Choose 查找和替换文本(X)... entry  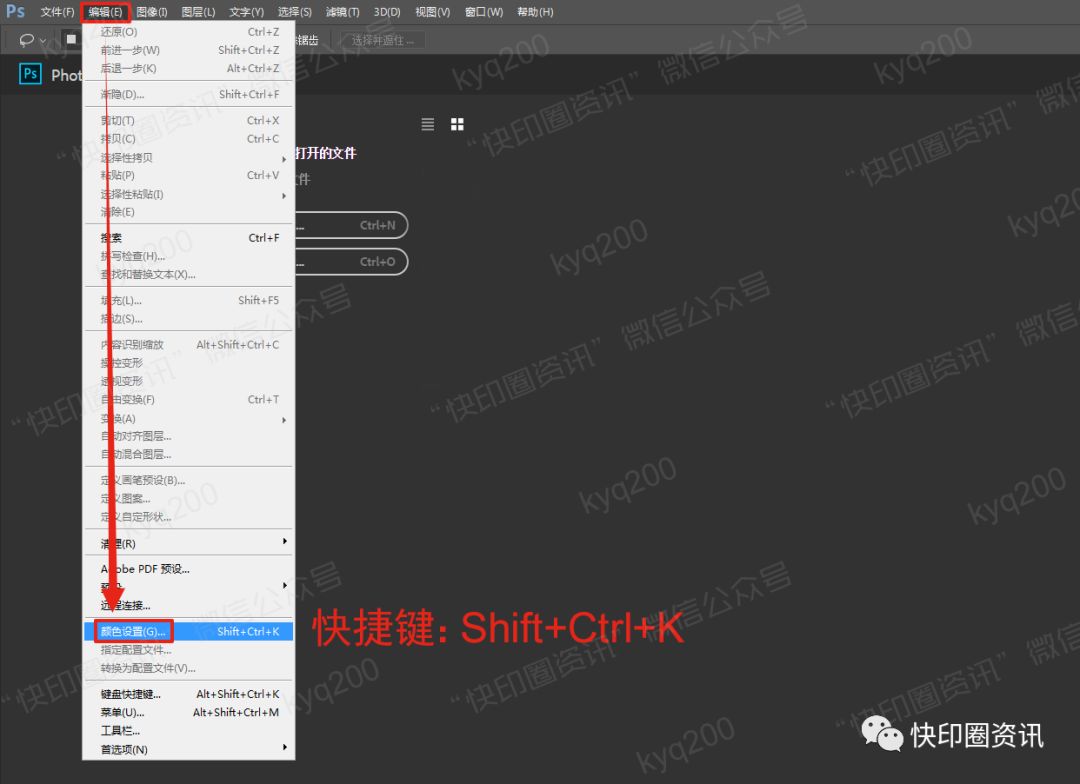pos(189,274)
